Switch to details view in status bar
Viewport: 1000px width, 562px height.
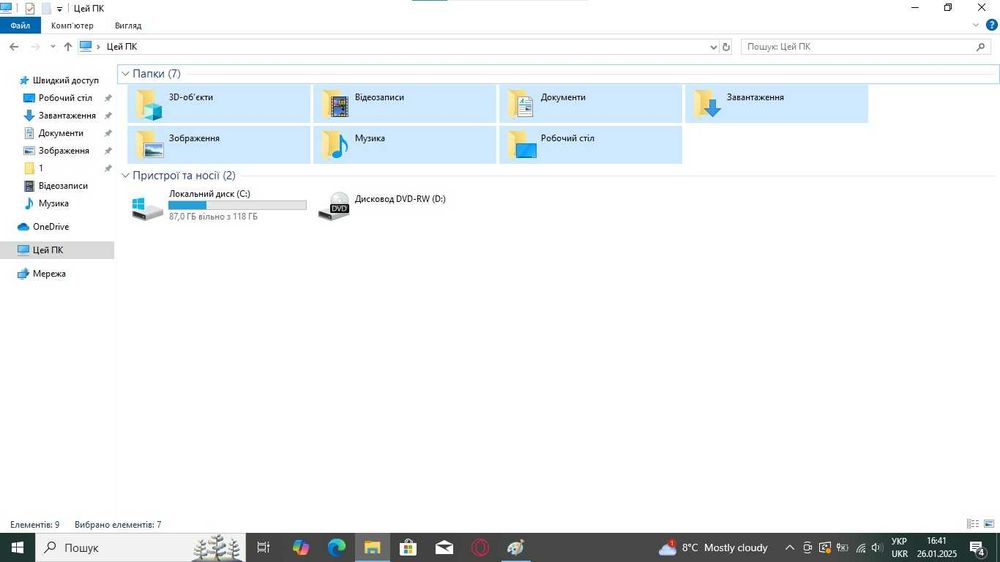[x=973, y=524]
